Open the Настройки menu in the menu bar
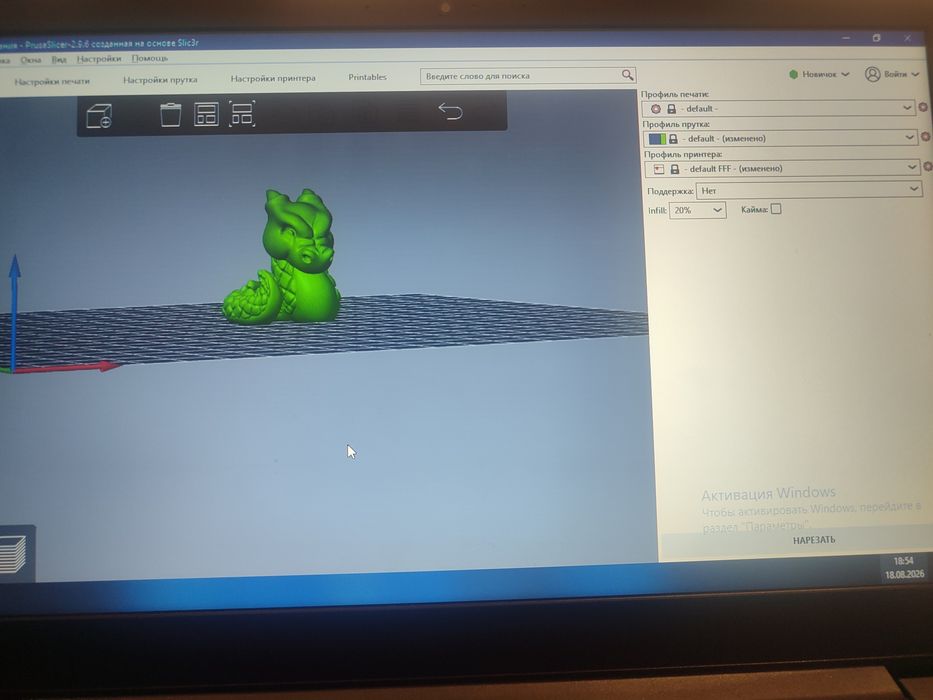933x700 pixels. pyautogui.click(x=99, y=58)
